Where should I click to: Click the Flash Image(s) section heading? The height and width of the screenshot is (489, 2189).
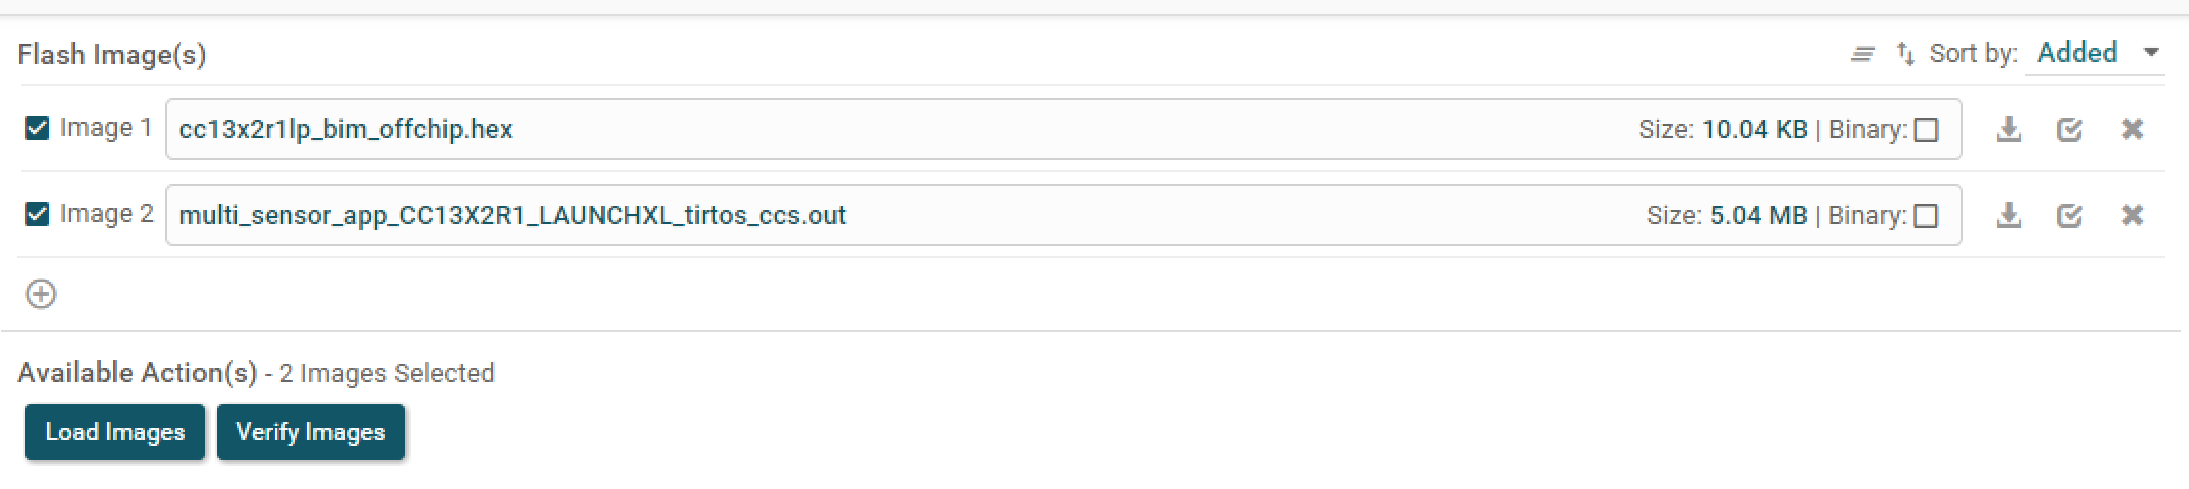tap(112, 54)
